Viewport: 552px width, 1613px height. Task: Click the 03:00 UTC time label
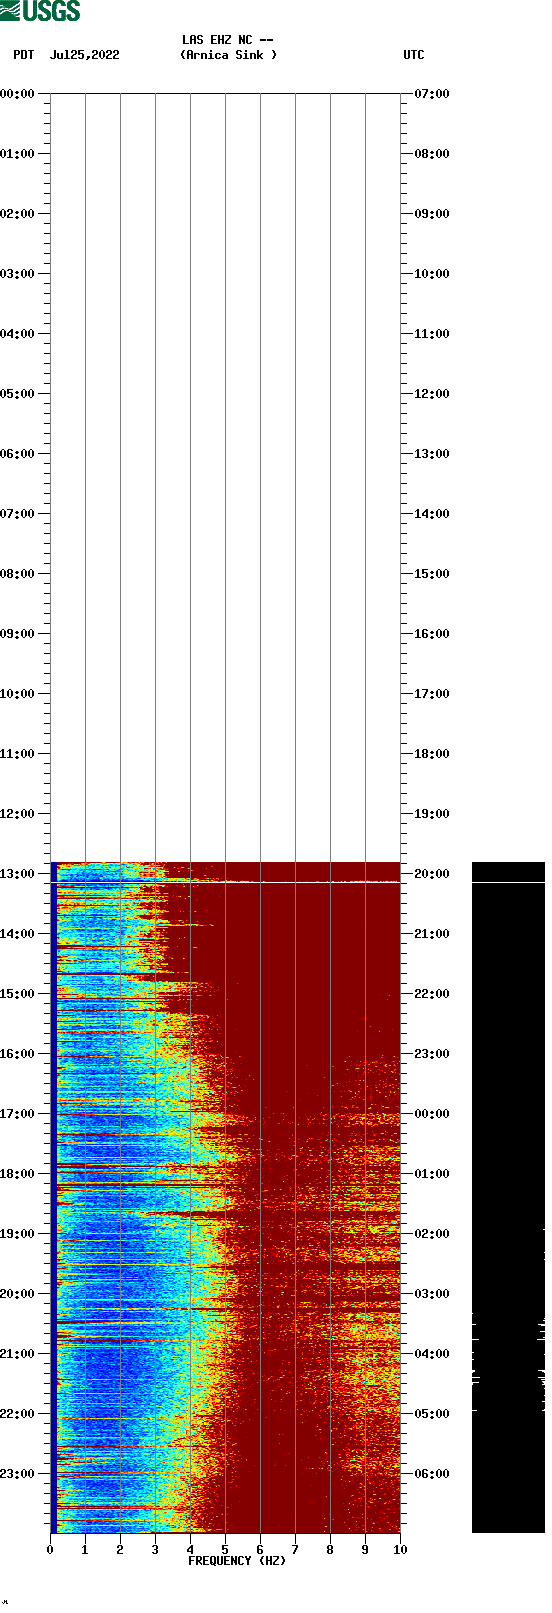pos(432,1294)
